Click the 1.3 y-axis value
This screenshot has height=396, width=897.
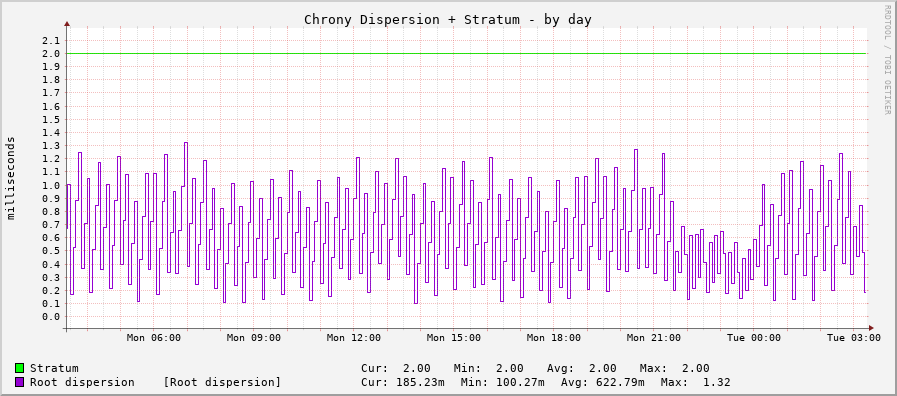click(x=51, y=146)
